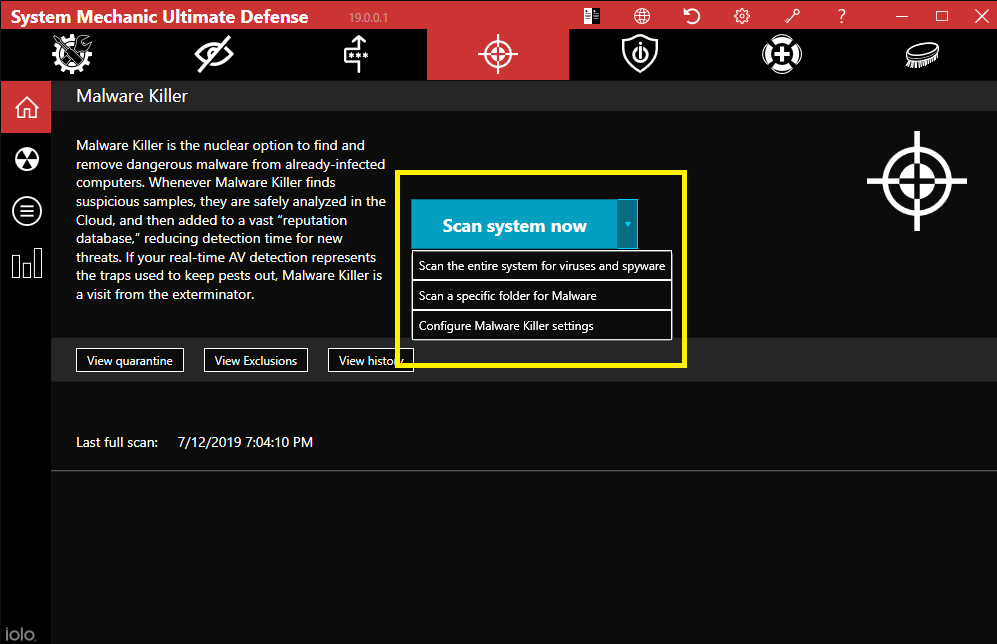Click the View Exclusions button
This screenshot has width=997, height=644.
click(256, 360)
